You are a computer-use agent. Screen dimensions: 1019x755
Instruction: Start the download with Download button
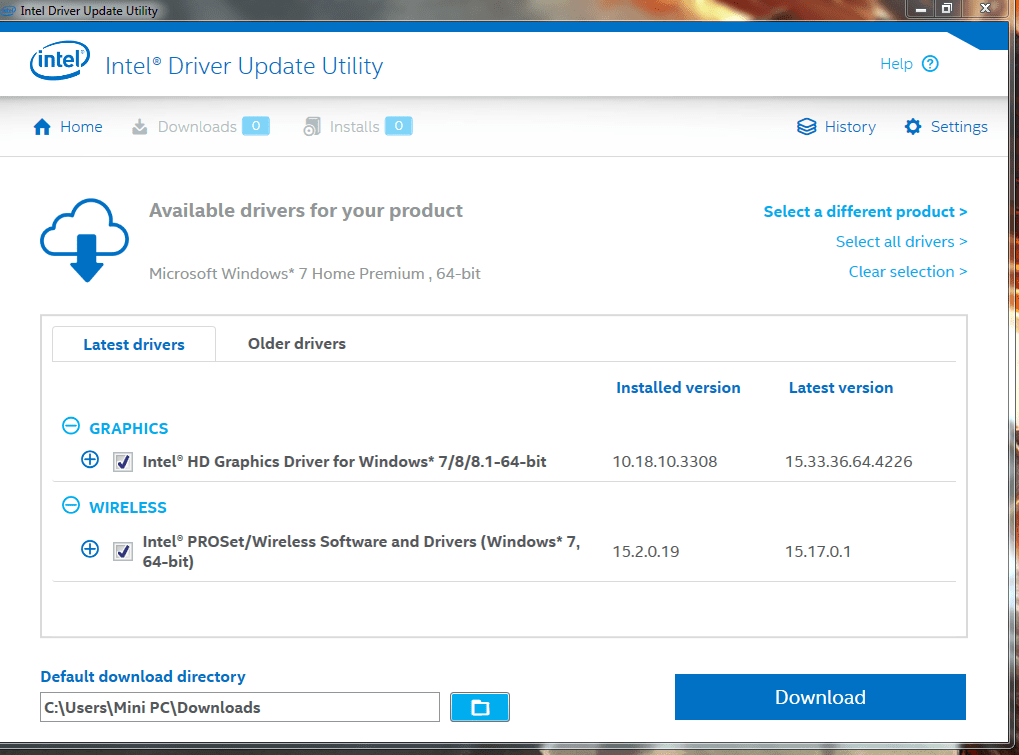pos(820,697)
